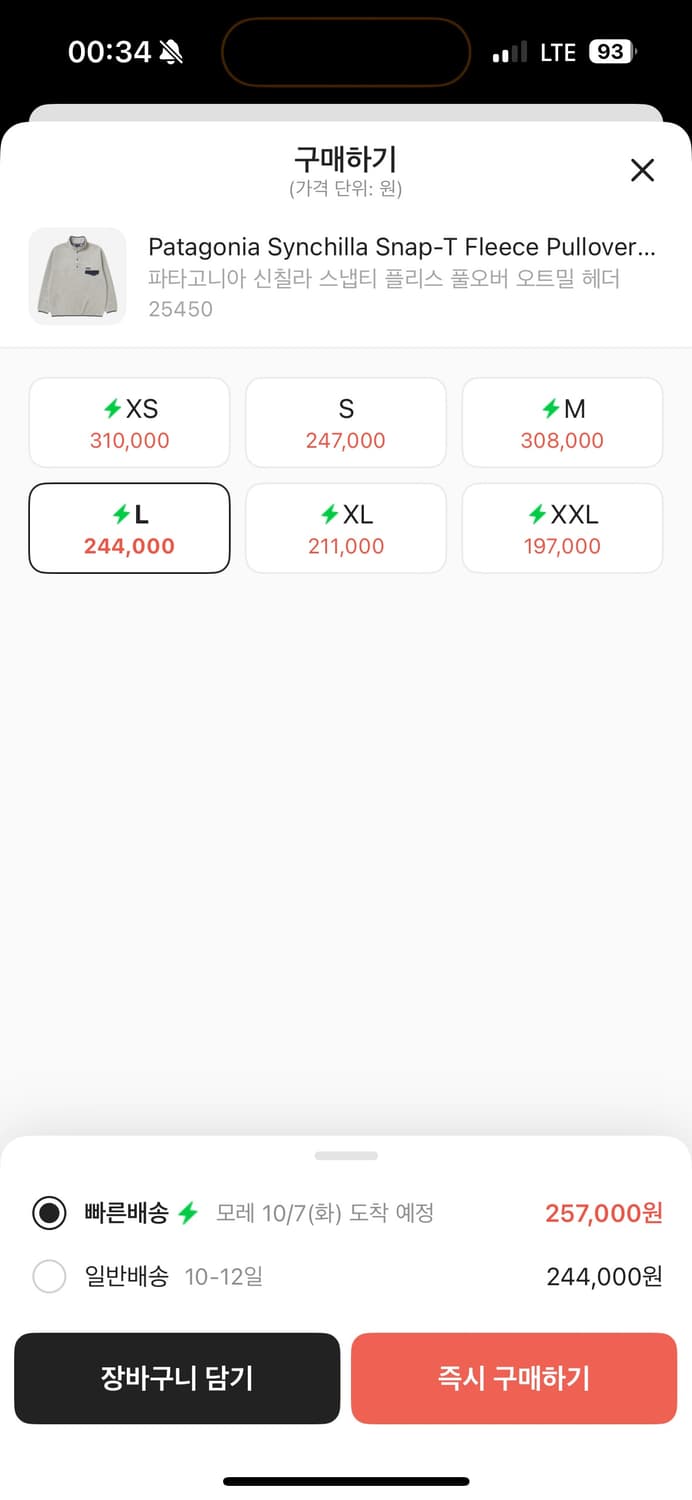Tap the green lightning icon beside 빠른배송

188,1214
